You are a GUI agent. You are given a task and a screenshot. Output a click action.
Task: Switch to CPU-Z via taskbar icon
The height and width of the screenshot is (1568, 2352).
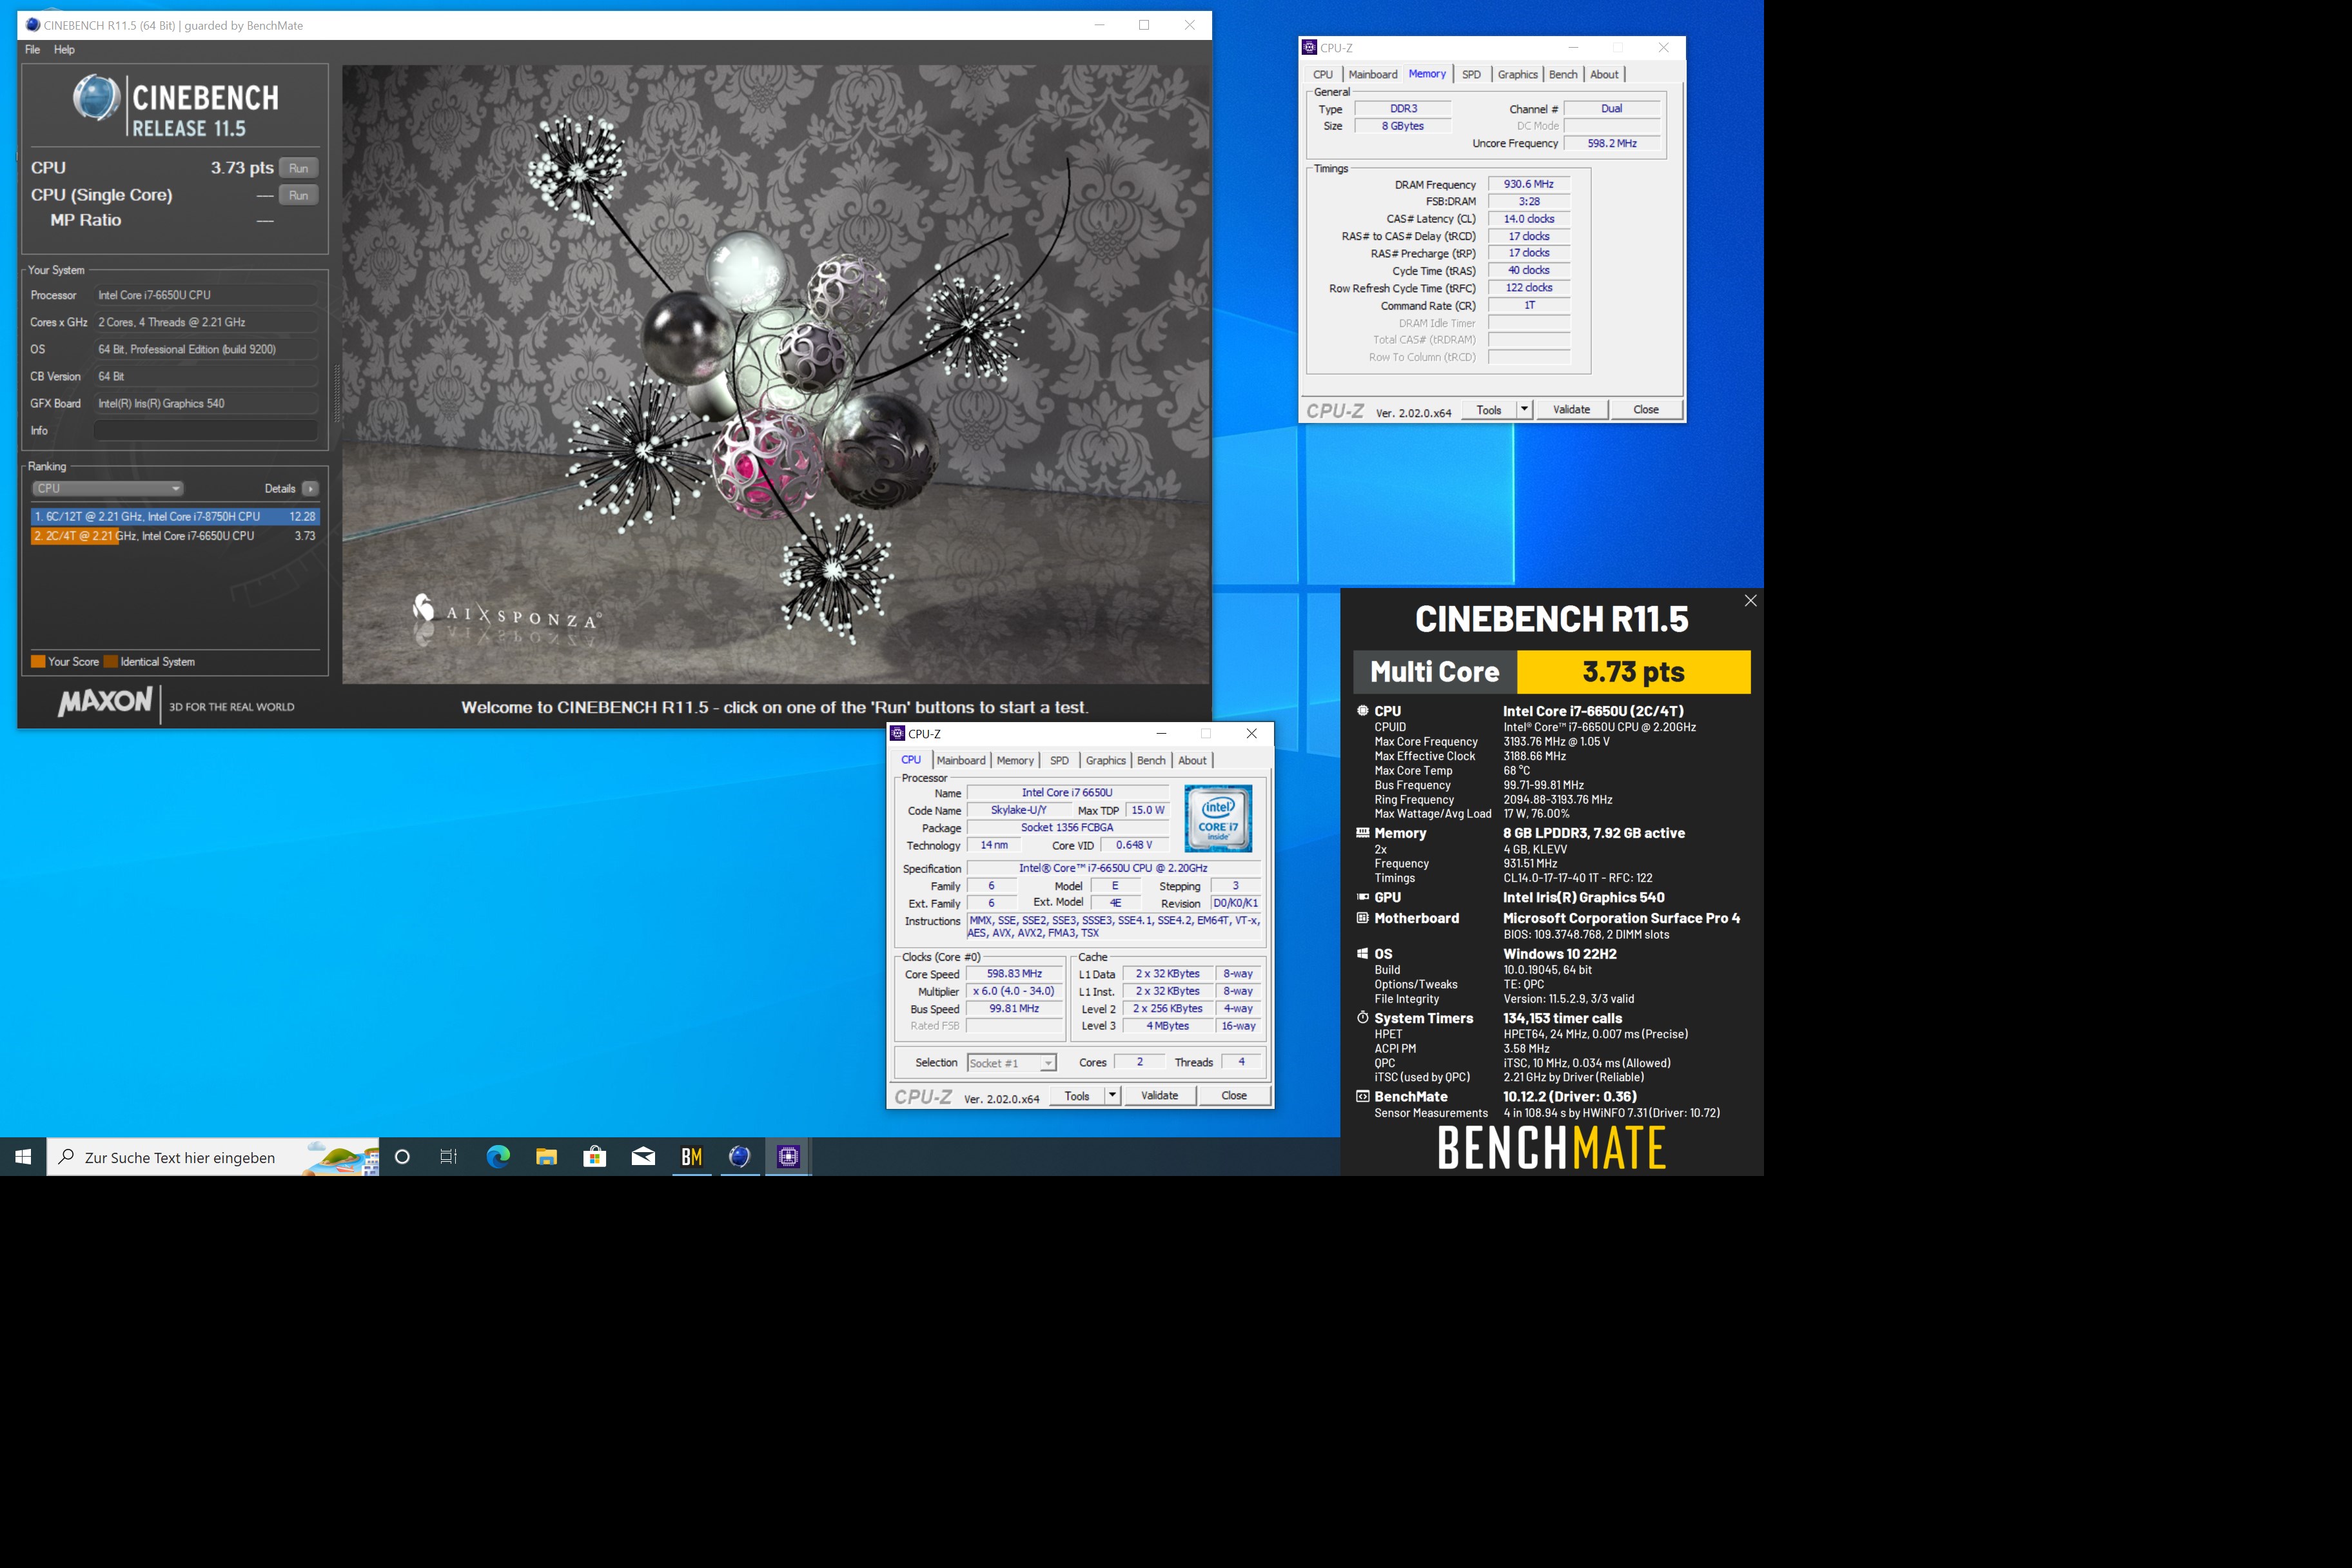point(788,1156)
